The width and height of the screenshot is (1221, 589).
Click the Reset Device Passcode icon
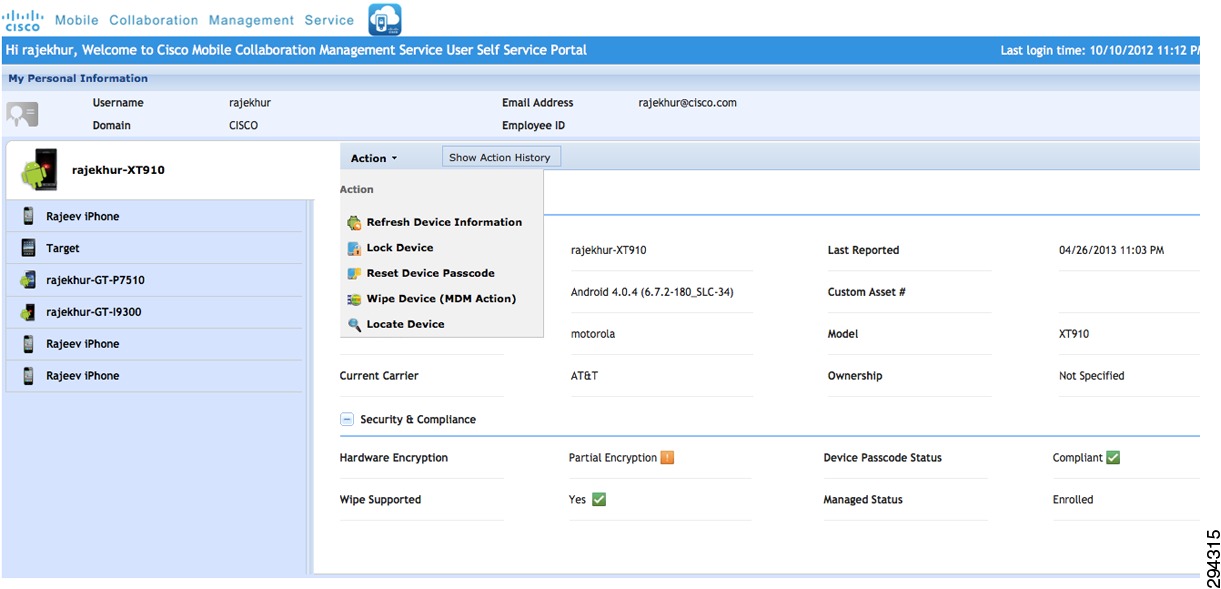click(354, 273)
